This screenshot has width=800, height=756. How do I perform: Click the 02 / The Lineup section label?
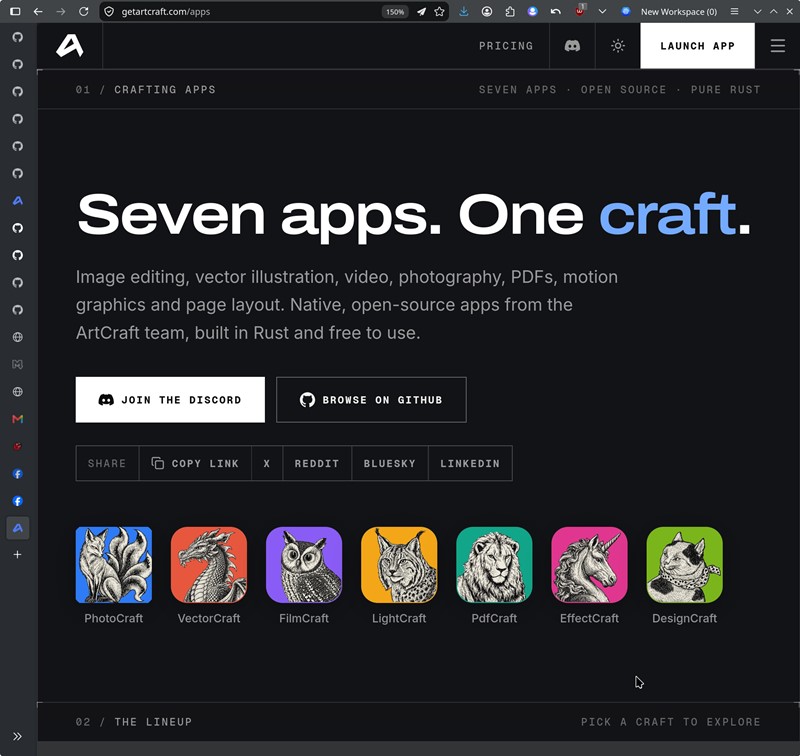(x=134, y=722)
